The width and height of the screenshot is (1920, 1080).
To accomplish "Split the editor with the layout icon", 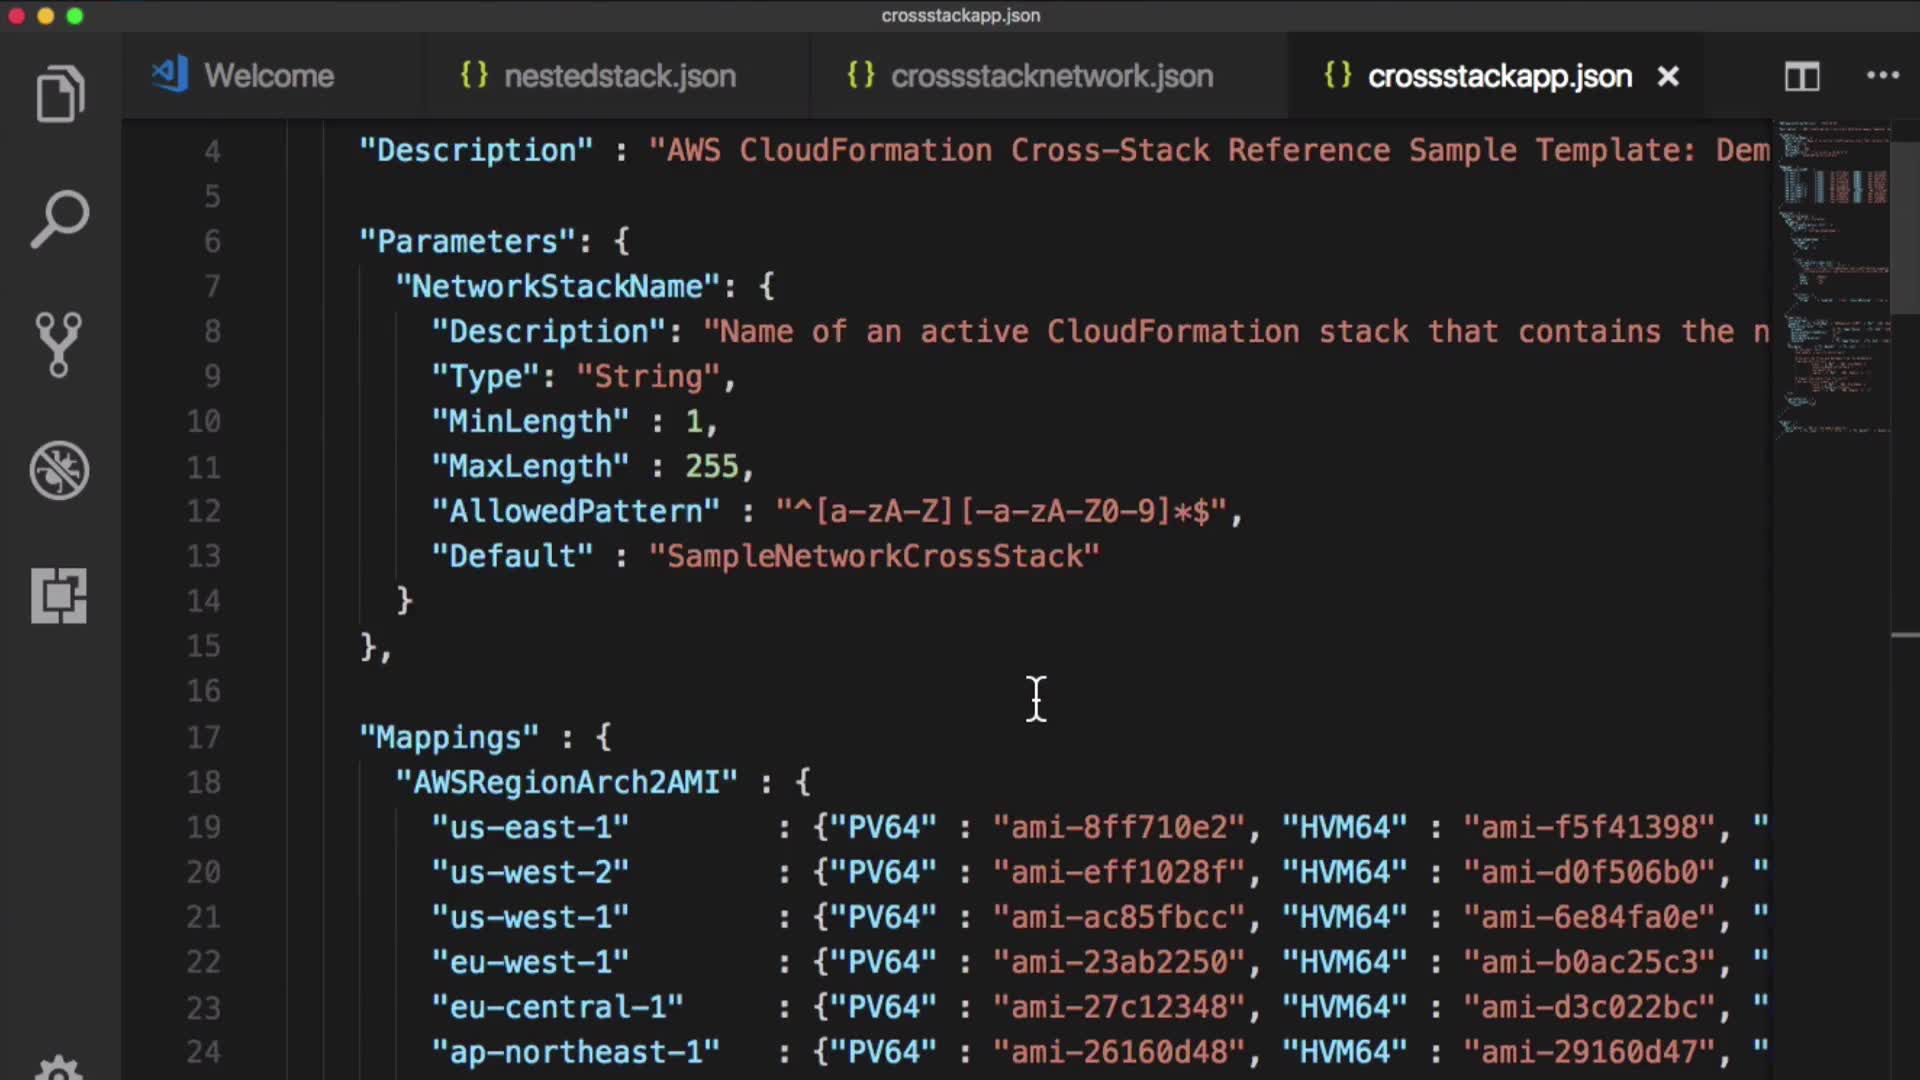I will click(x=1802, y=76).
